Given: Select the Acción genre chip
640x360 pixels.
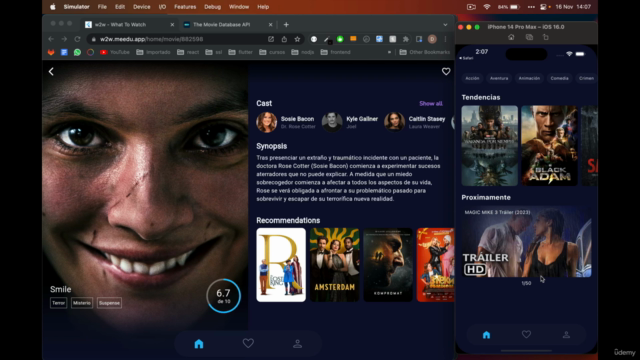Looking at the screenshot, I should 472,78.
